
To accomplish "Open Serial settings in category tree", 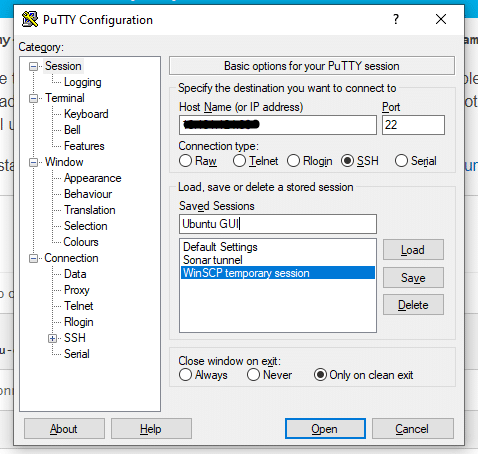I will [x=77, y=354].
